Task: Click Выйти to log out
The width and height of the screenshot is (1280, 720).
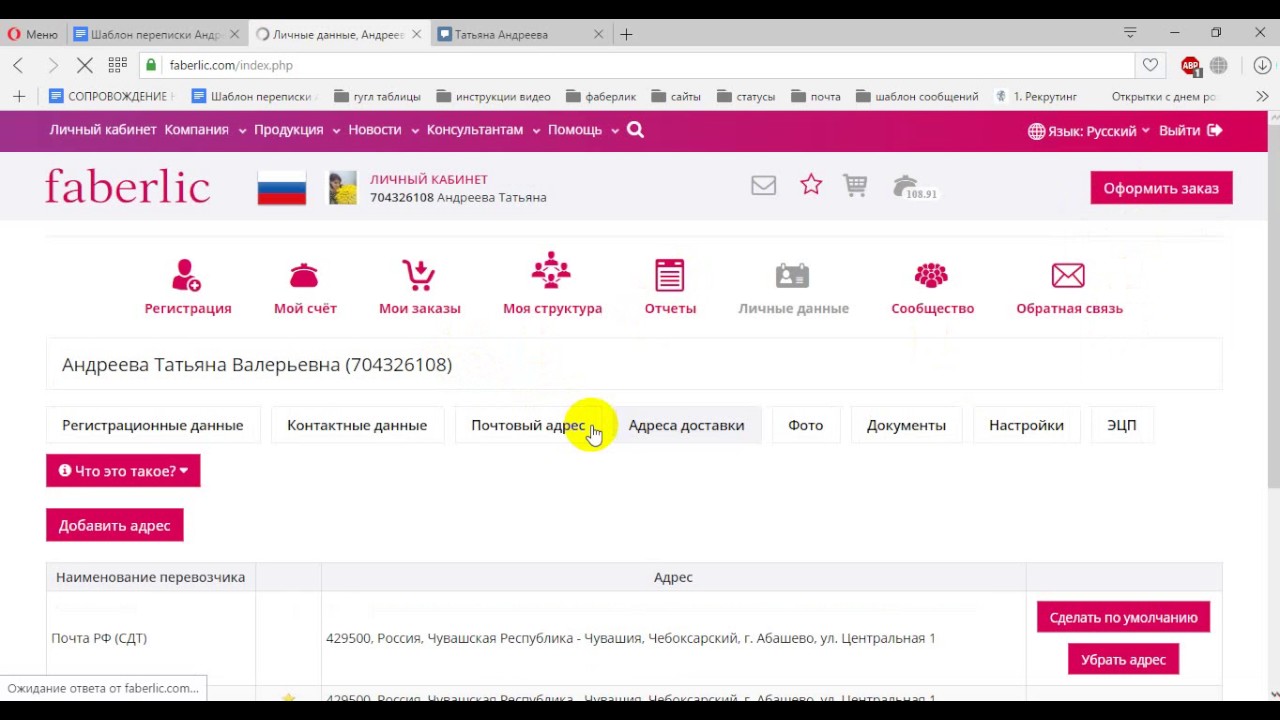Action: point(1190,131)
